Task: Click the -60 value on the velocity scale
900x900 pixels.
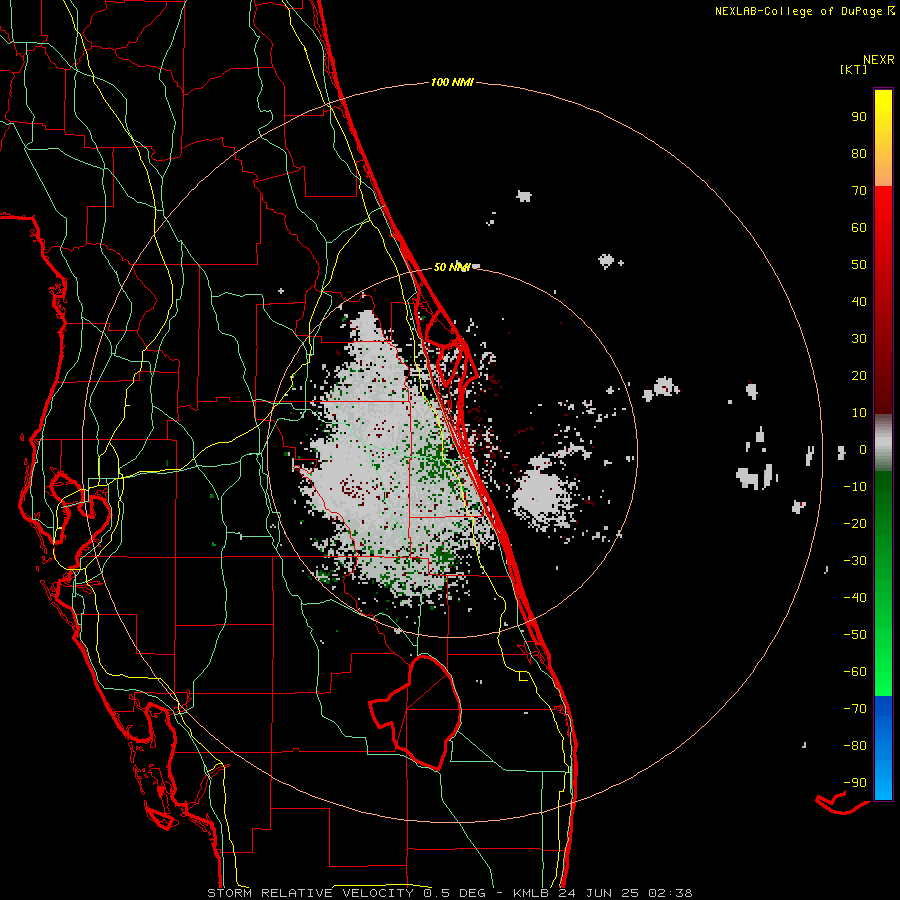Action: pos(855,672)
